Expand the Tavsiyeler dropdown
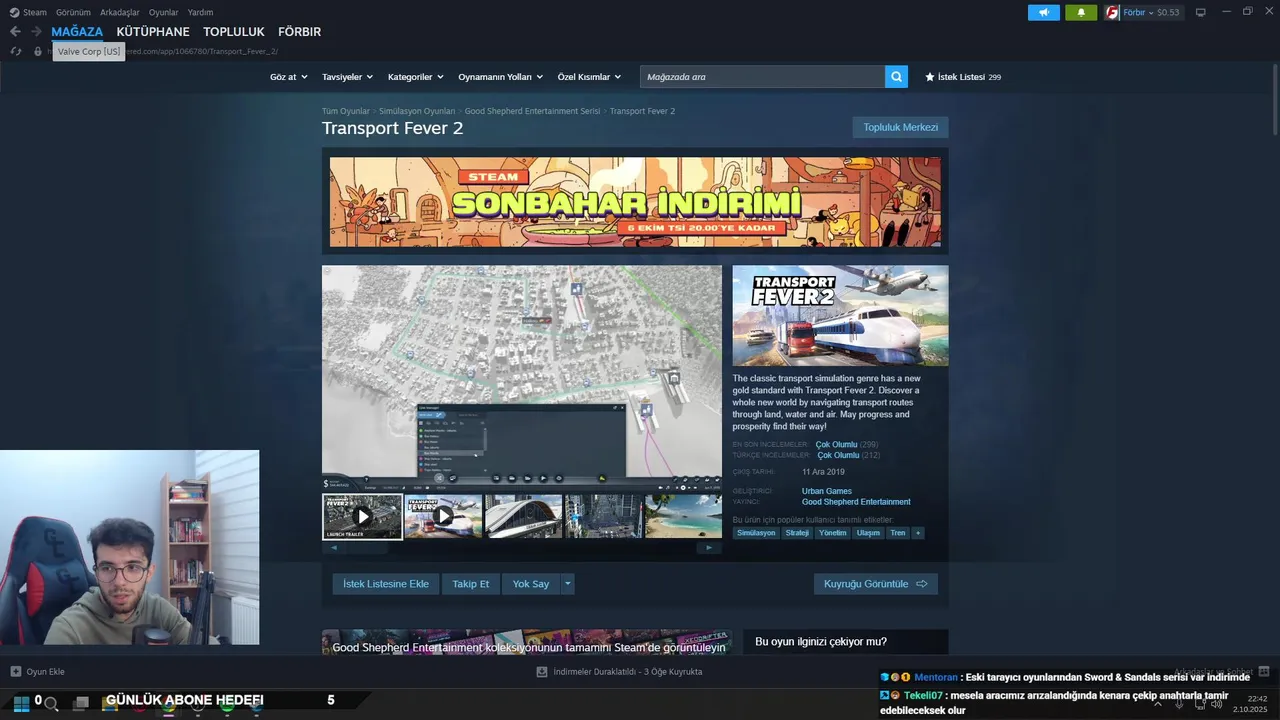 tap(347, 77)
